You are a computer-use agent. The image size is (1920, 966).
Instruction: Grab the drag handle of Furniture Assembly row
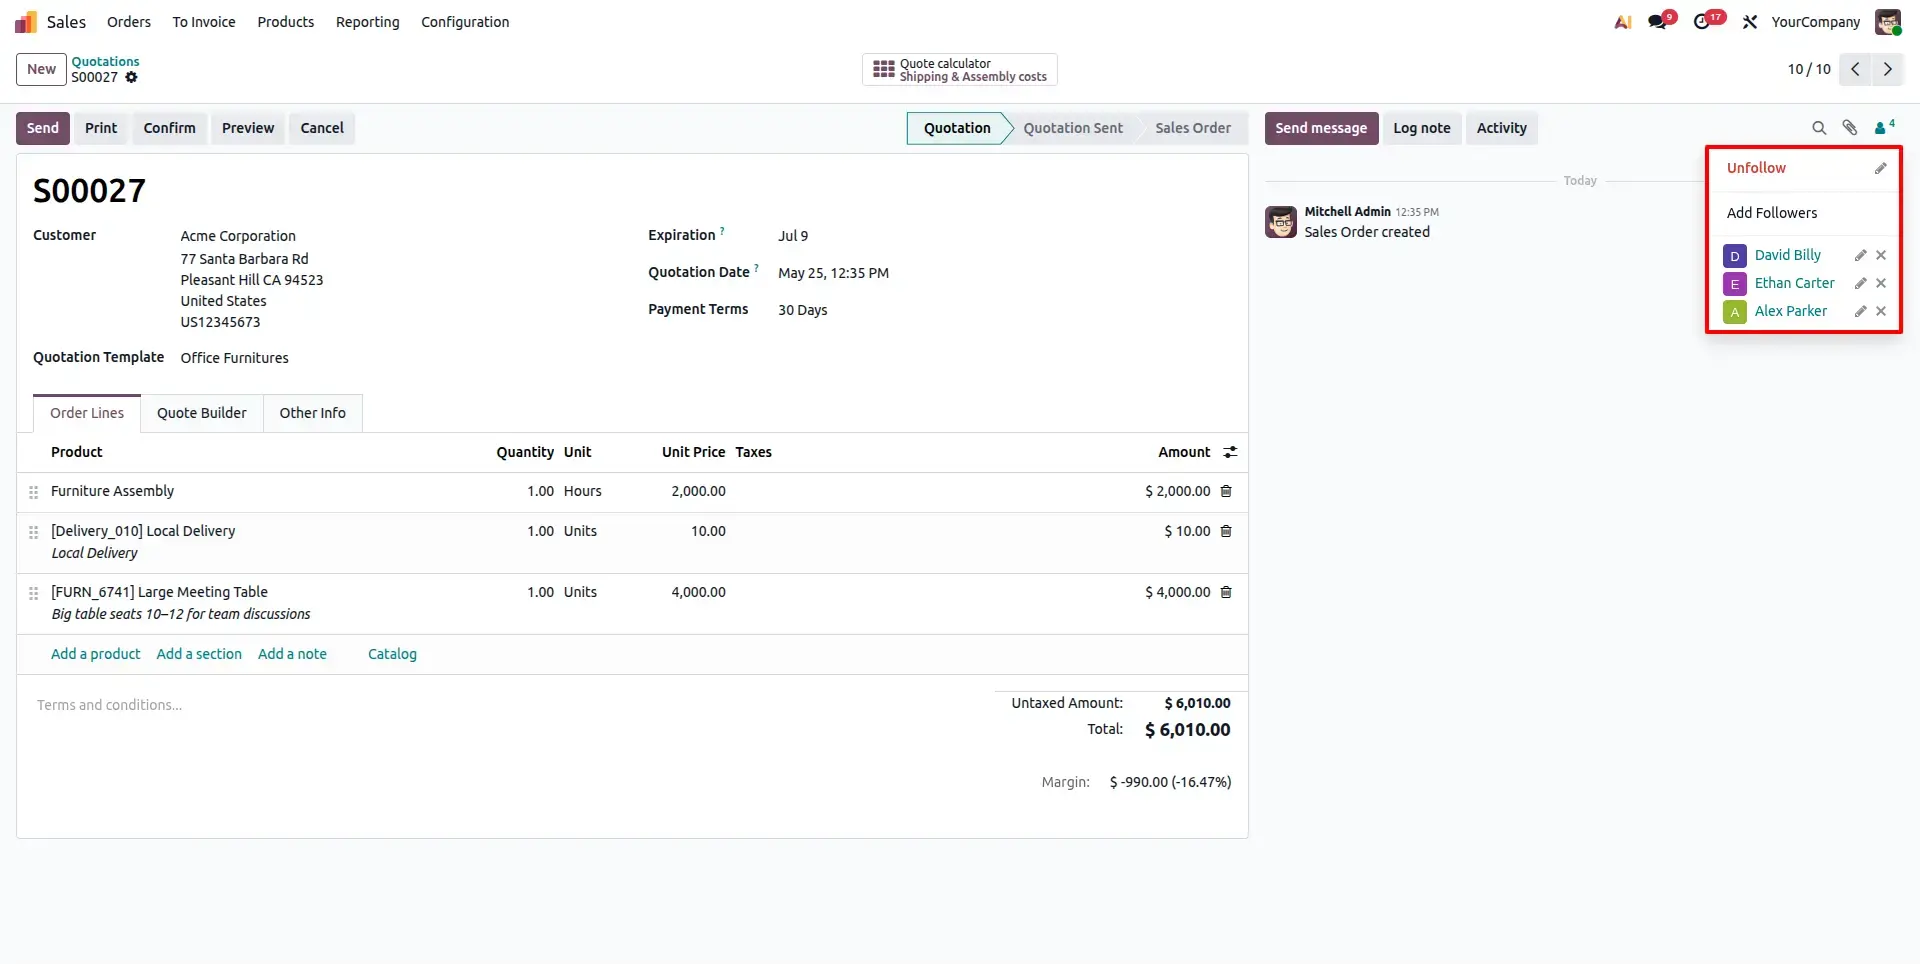(33, 492)
